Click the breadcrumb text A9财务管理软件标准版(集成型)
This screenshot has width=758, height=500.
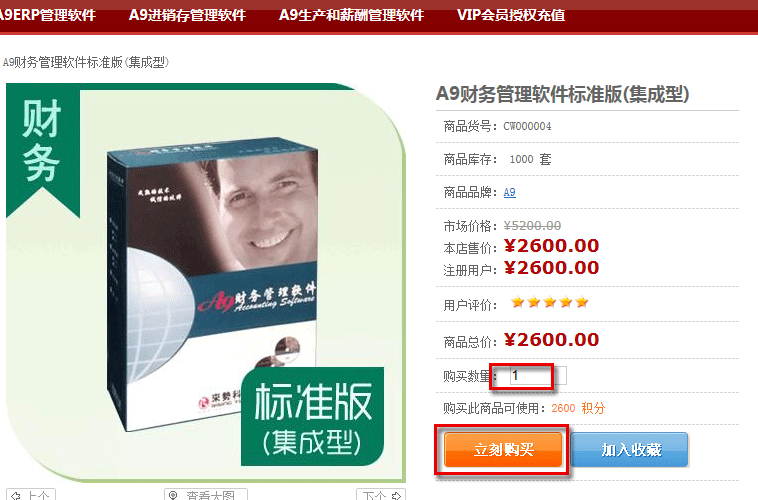pyautogui.click(x=86, y=62)
